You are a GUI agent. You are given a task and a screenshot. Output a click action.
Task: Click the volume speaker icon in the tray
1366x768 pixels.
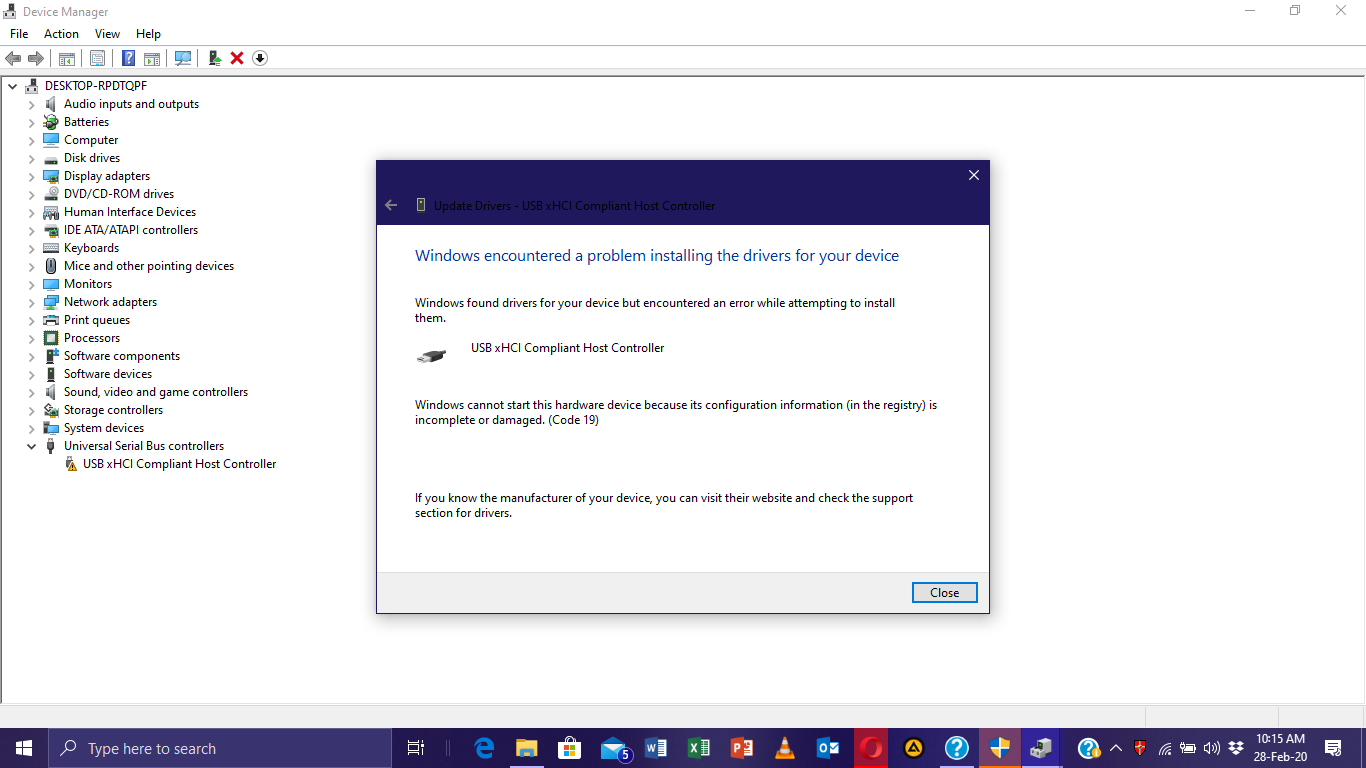[x=1211, y=748]
